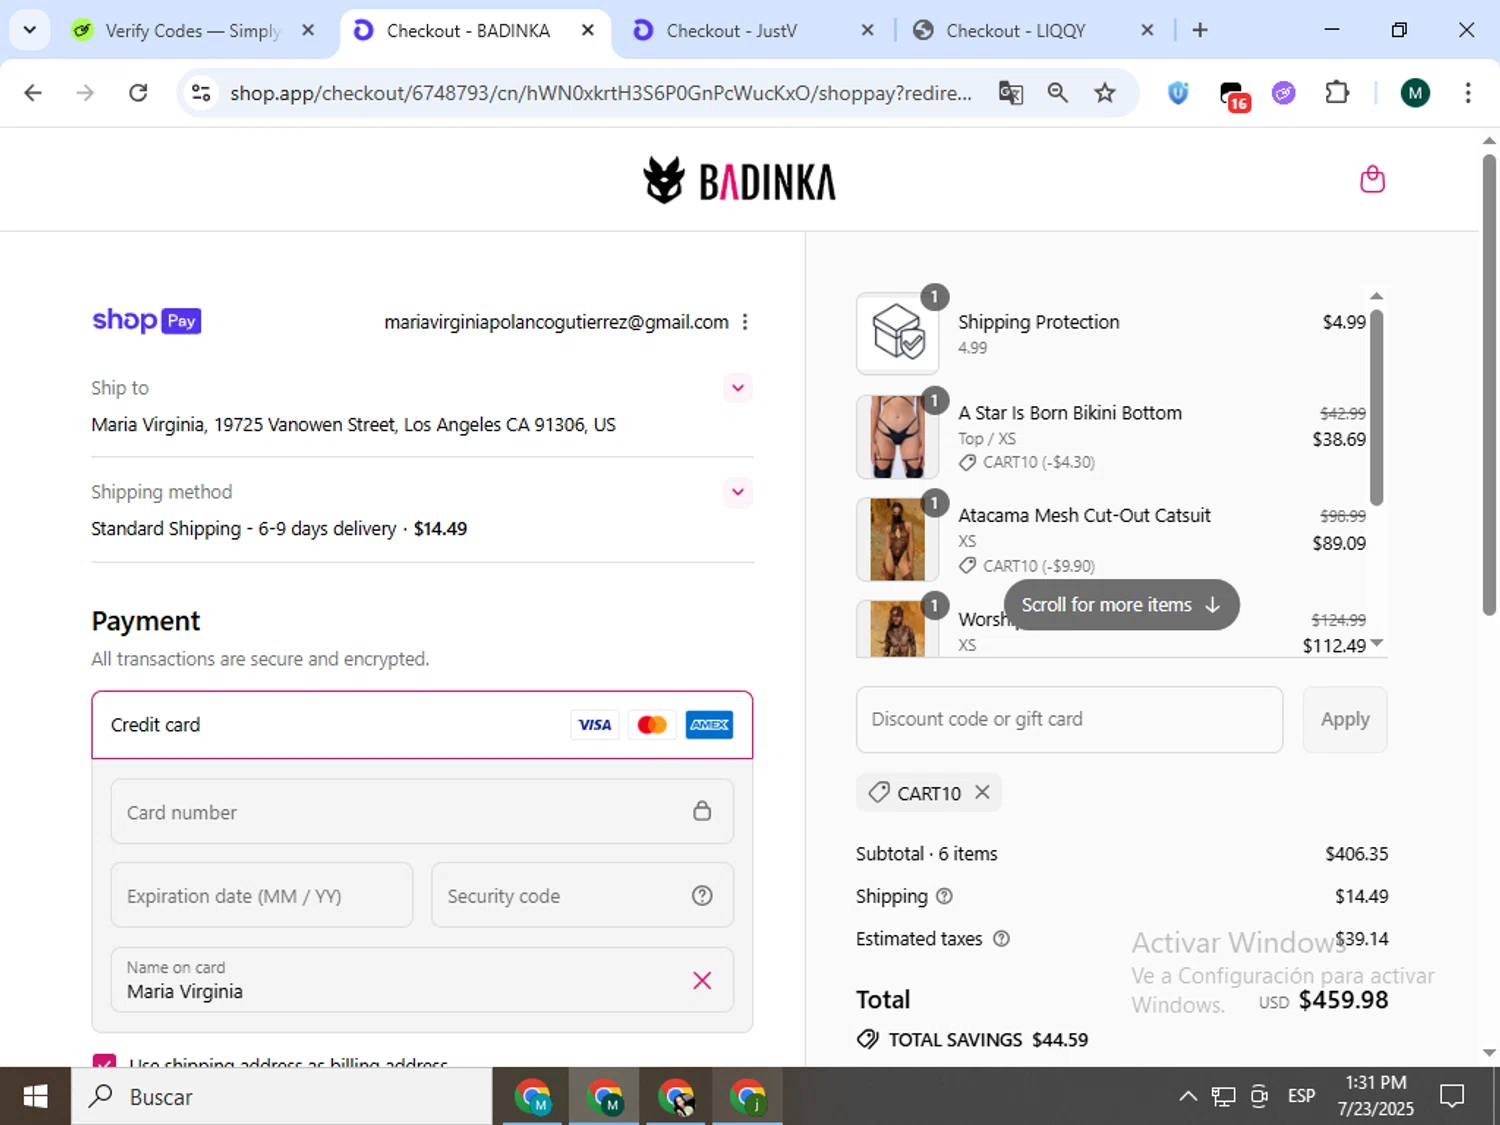
Task: Clear the Name on card field
Action: [x=702, y=980]
